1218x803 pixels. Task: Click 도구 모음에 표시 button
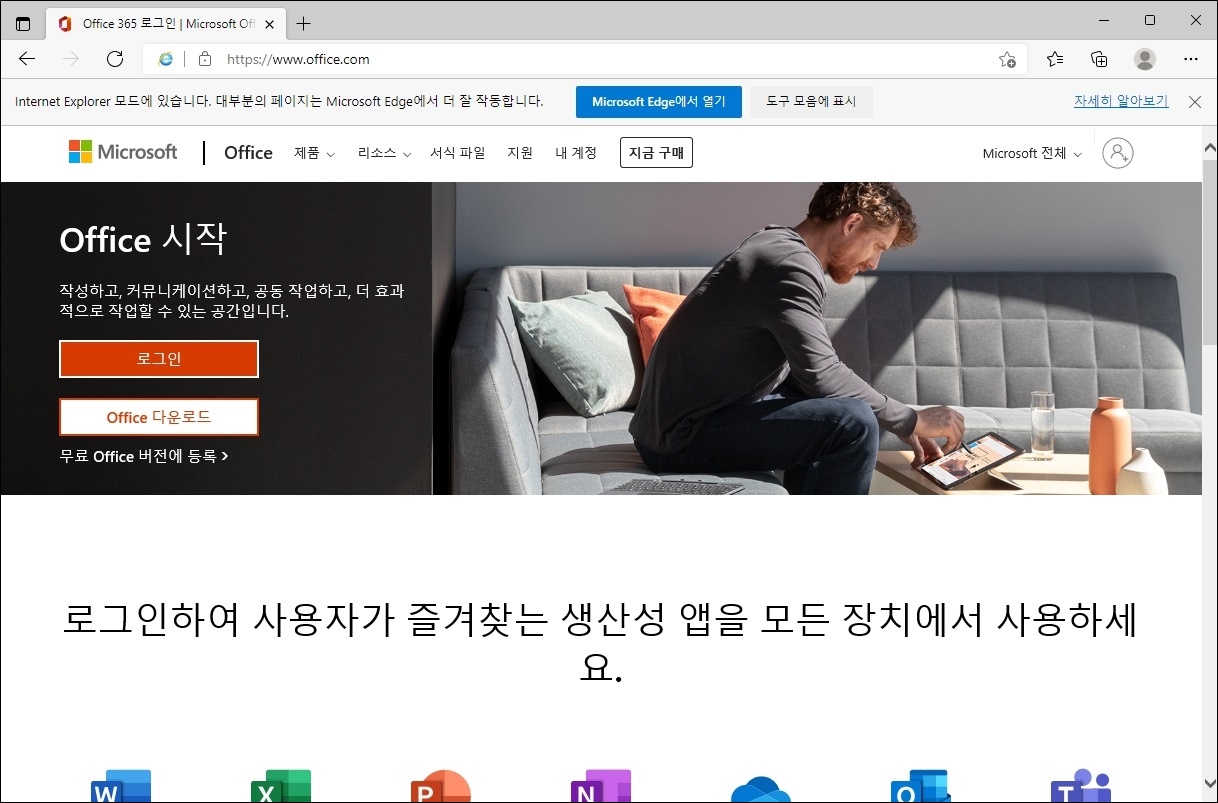(811, 102)
